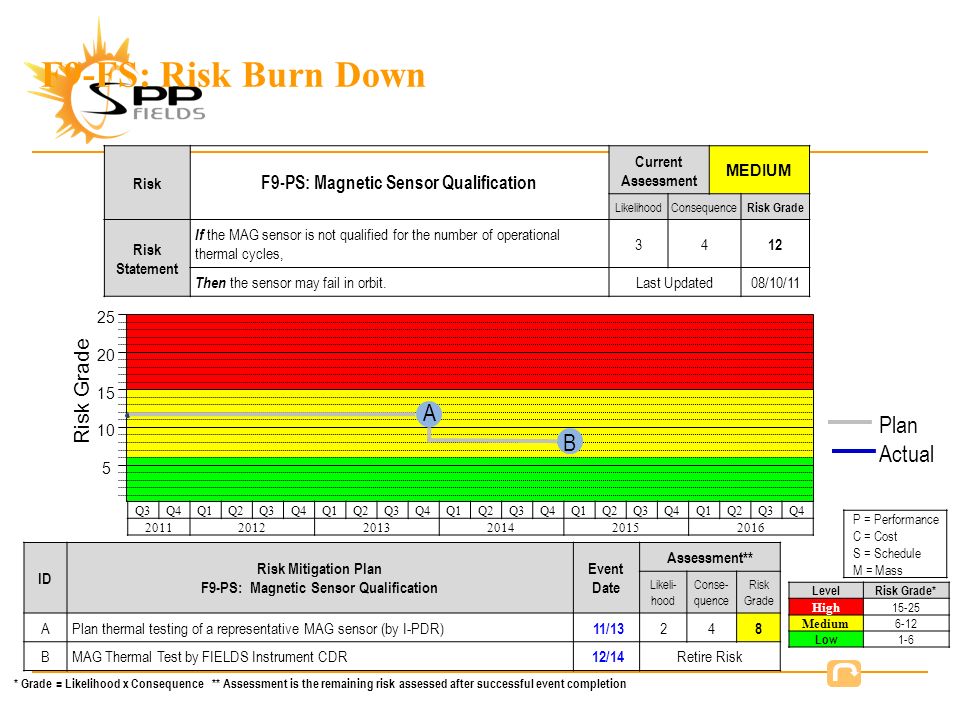Click the risk grade value 12
This screenshot has width=960, height=720.
click(775, 245)
